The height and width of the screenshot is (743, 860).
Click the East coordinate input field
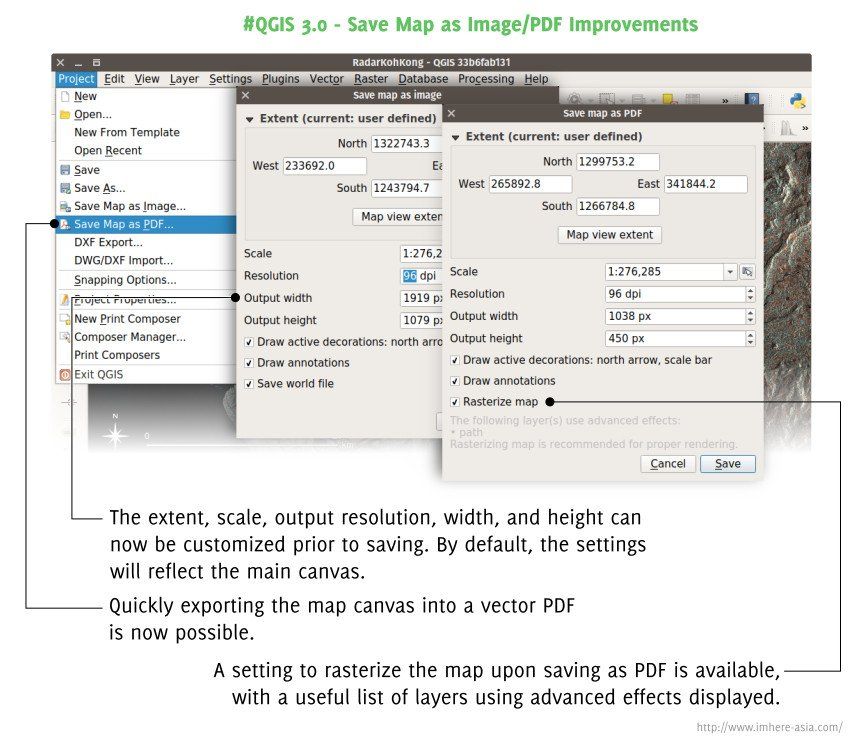pos(705,185)
